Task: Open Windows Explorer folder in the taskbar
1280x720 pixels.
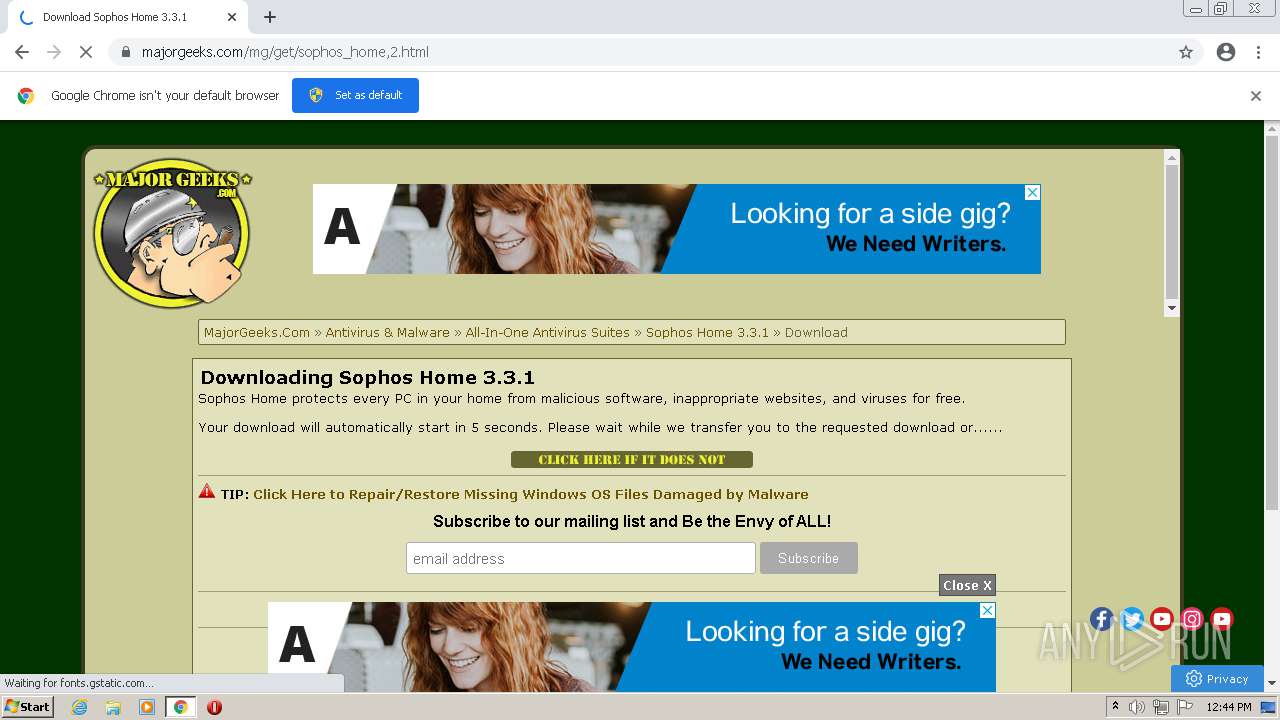Action: click(113, 707)
